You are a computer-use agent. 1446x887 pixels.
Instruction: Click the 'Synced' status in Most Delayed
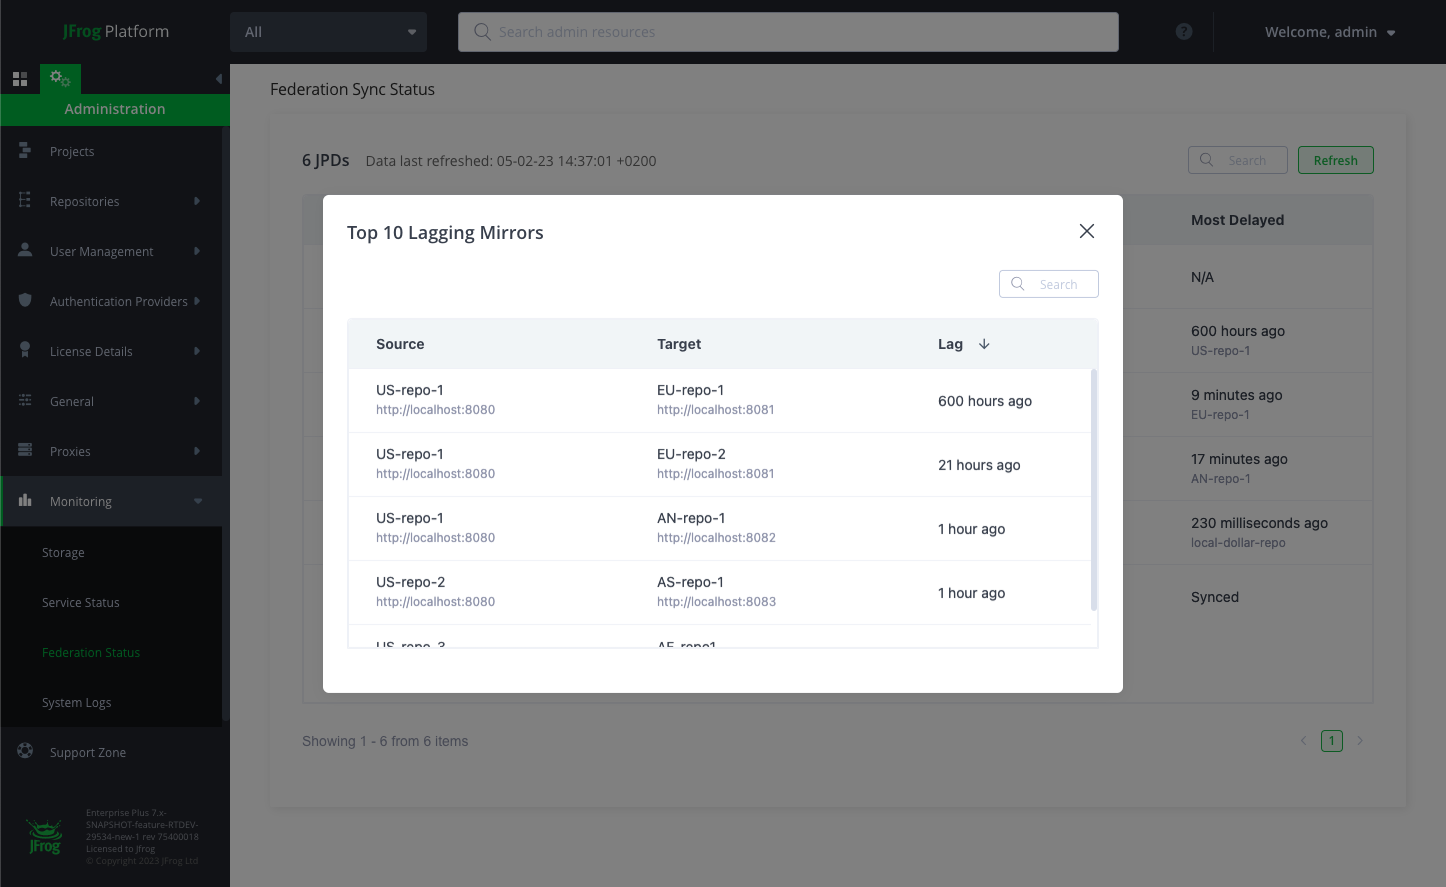point(1215,597)
